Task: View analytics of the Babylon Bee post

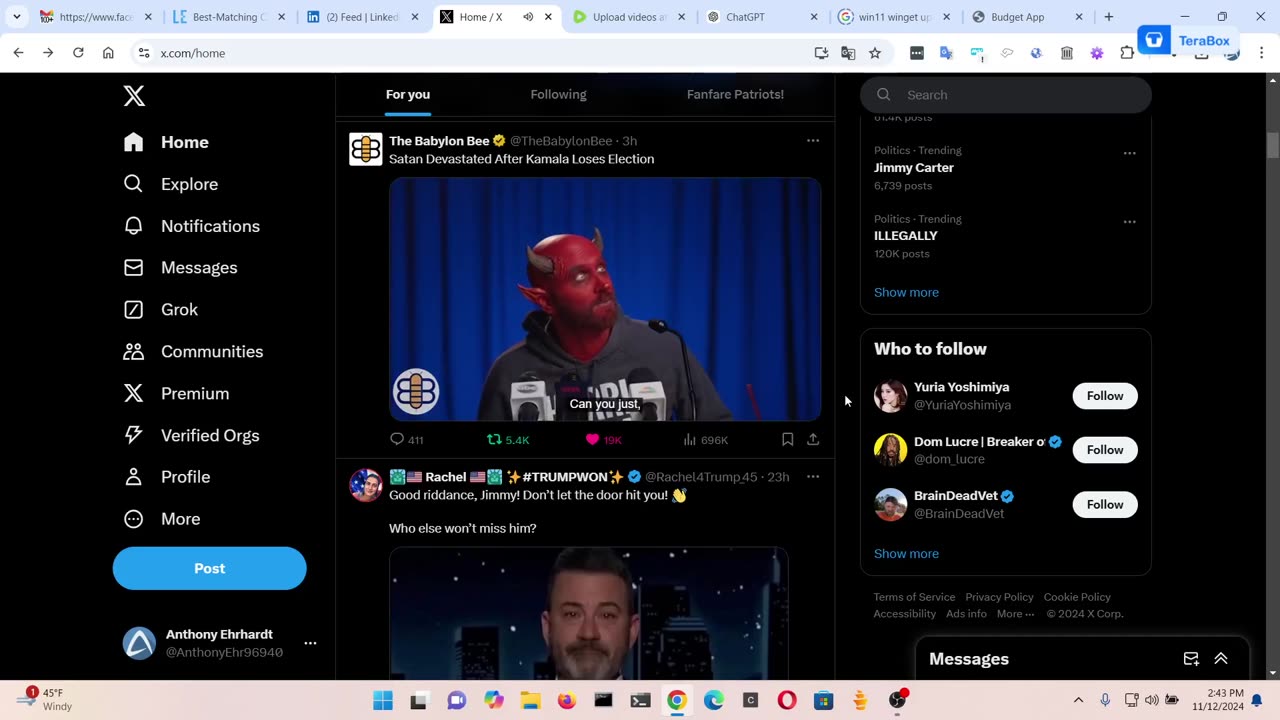Action: tap(705, 440)
